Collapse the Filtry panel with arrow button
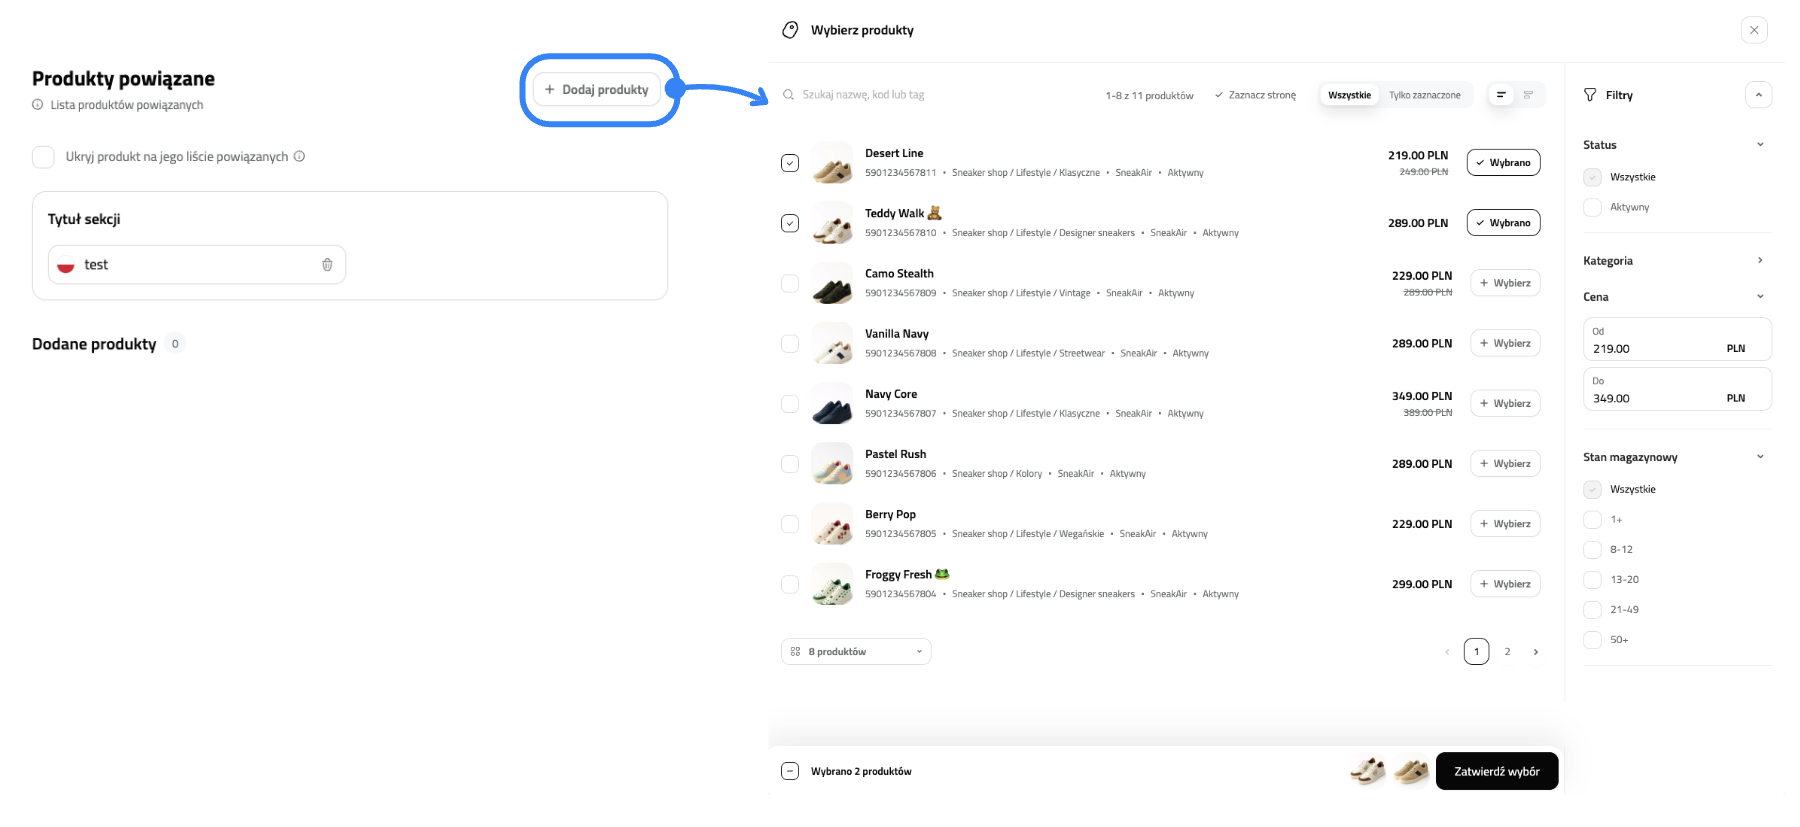This screenshot has height=827, width=1800. pyautogui.click(x=1758, y=95)
